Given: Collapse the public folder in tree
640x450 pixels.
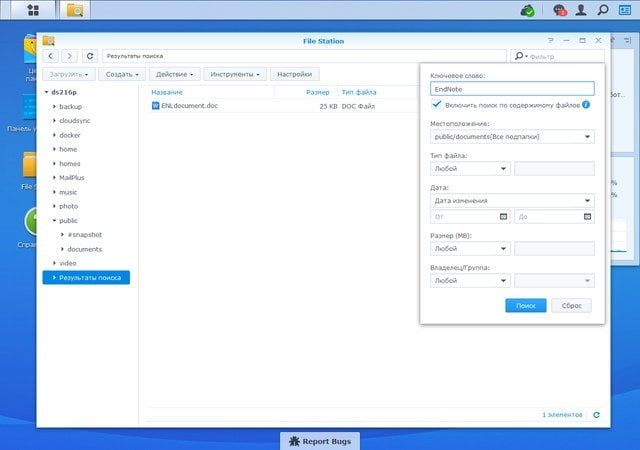Looking at the screenshot, I should click(54, 221).
